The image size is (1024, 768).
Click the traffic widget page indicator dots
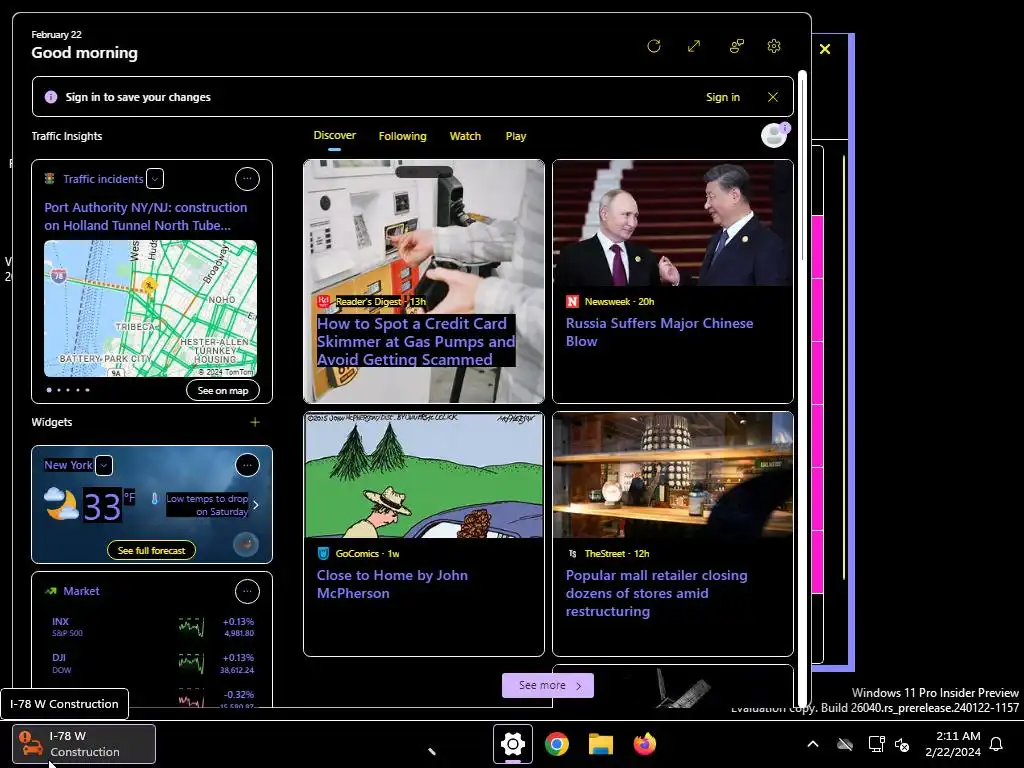(x=68, y=390)
